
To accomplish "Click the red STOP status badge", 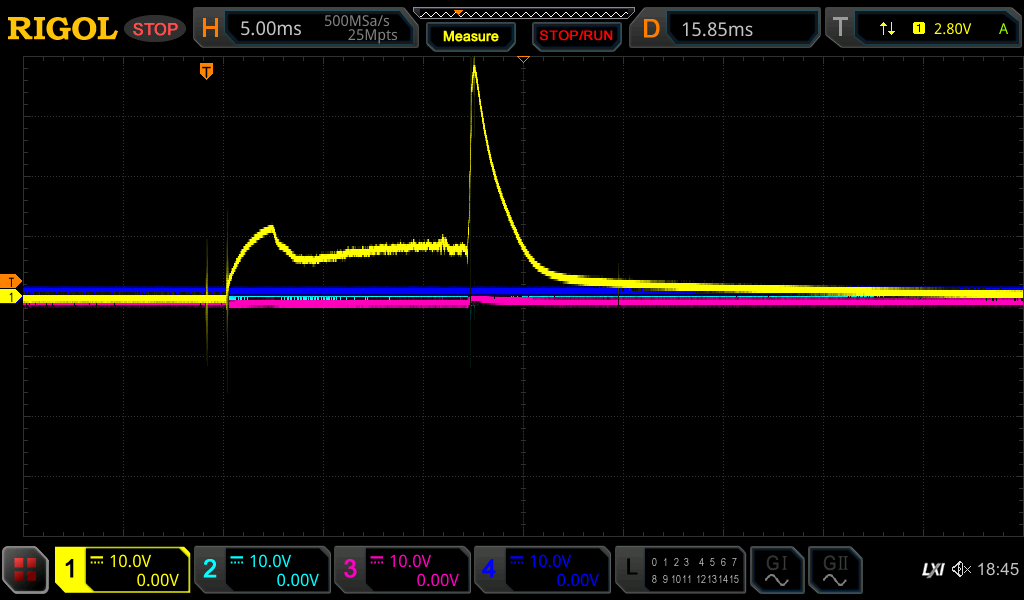I will 155,29.
